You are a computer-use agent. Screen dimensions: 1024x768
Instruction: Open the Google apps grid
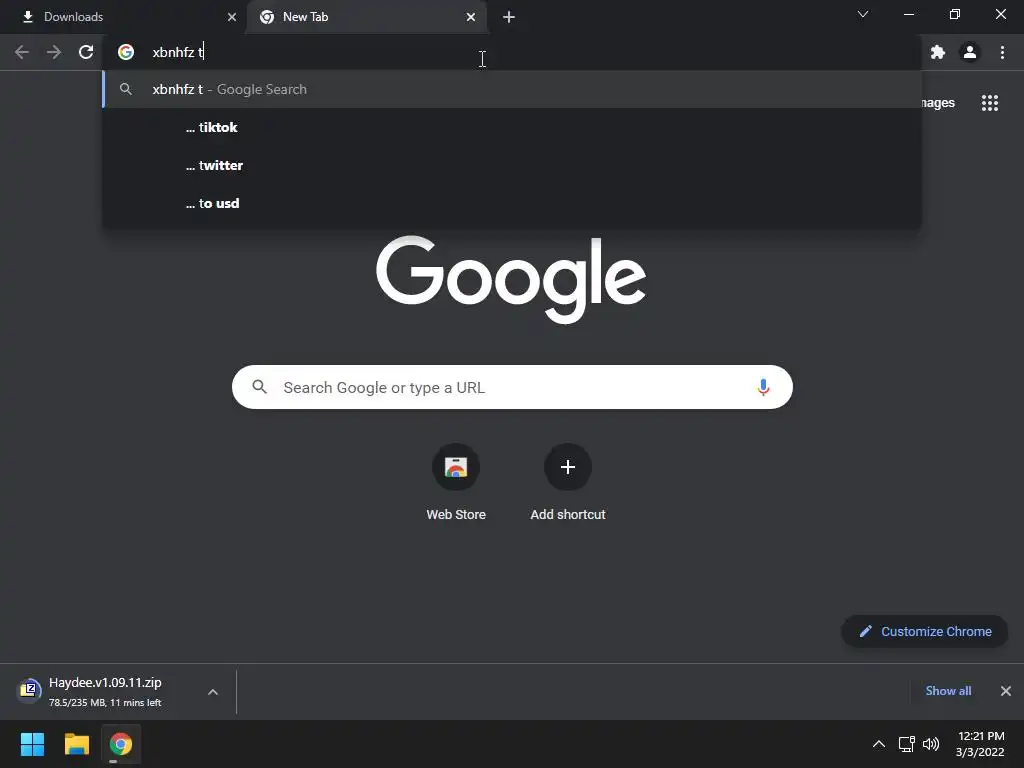point(990,103)
